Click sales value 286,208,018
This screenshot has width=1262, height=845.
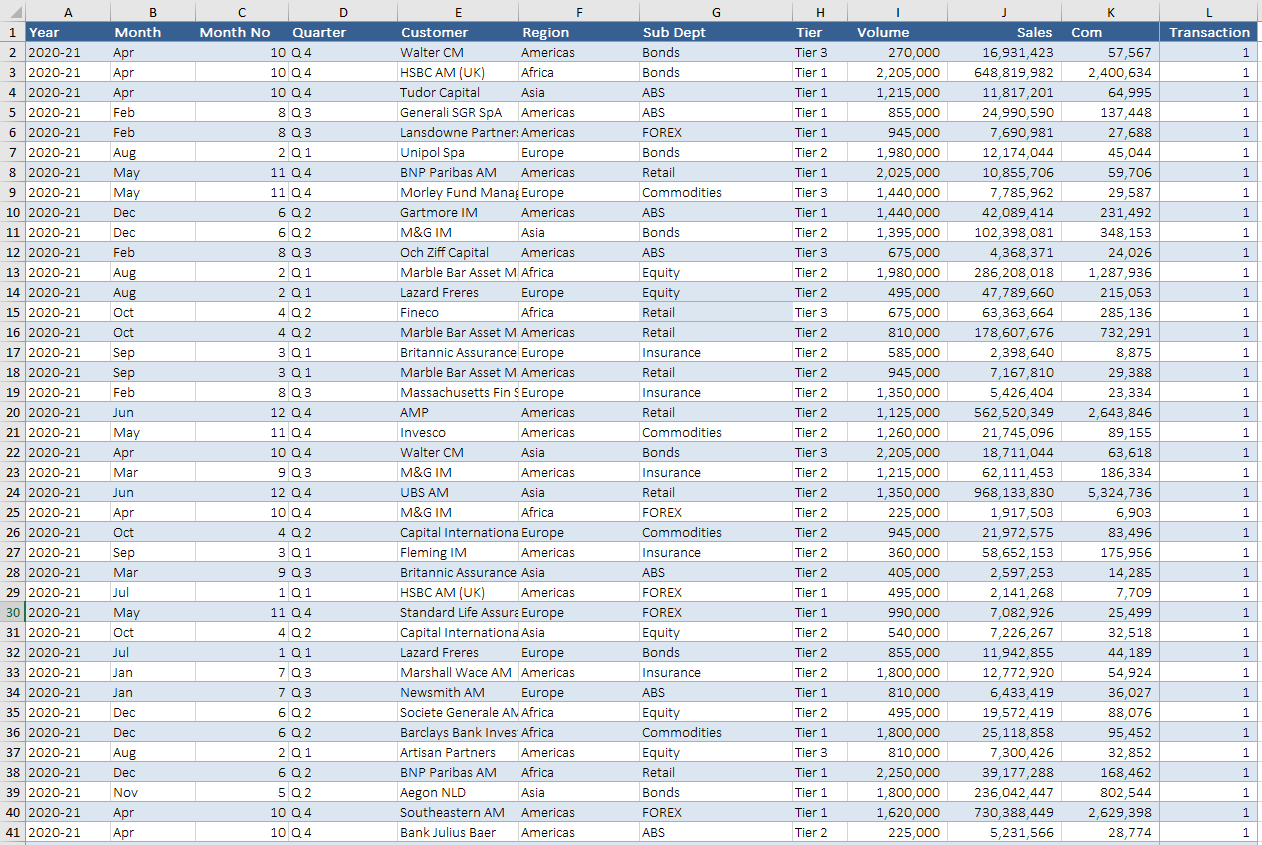pos(1003,272)
